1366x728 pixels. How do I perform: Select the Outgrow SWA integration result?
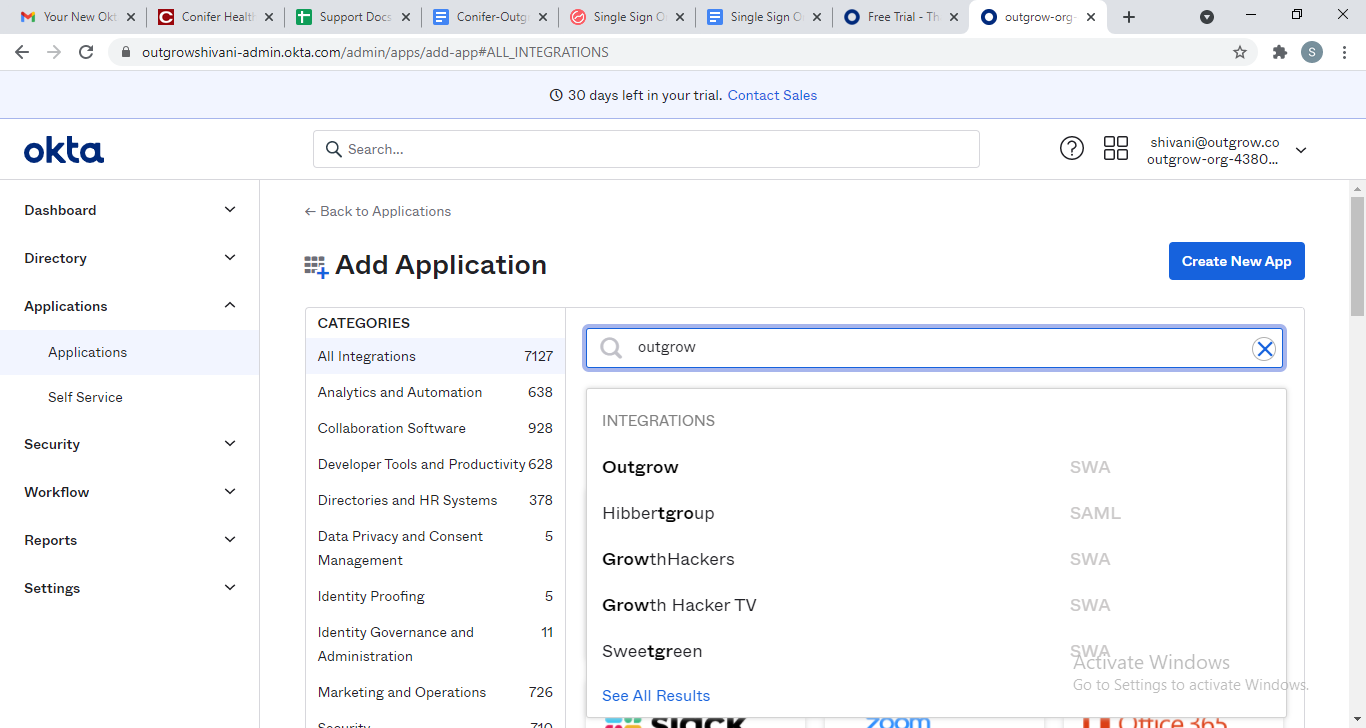936,467
